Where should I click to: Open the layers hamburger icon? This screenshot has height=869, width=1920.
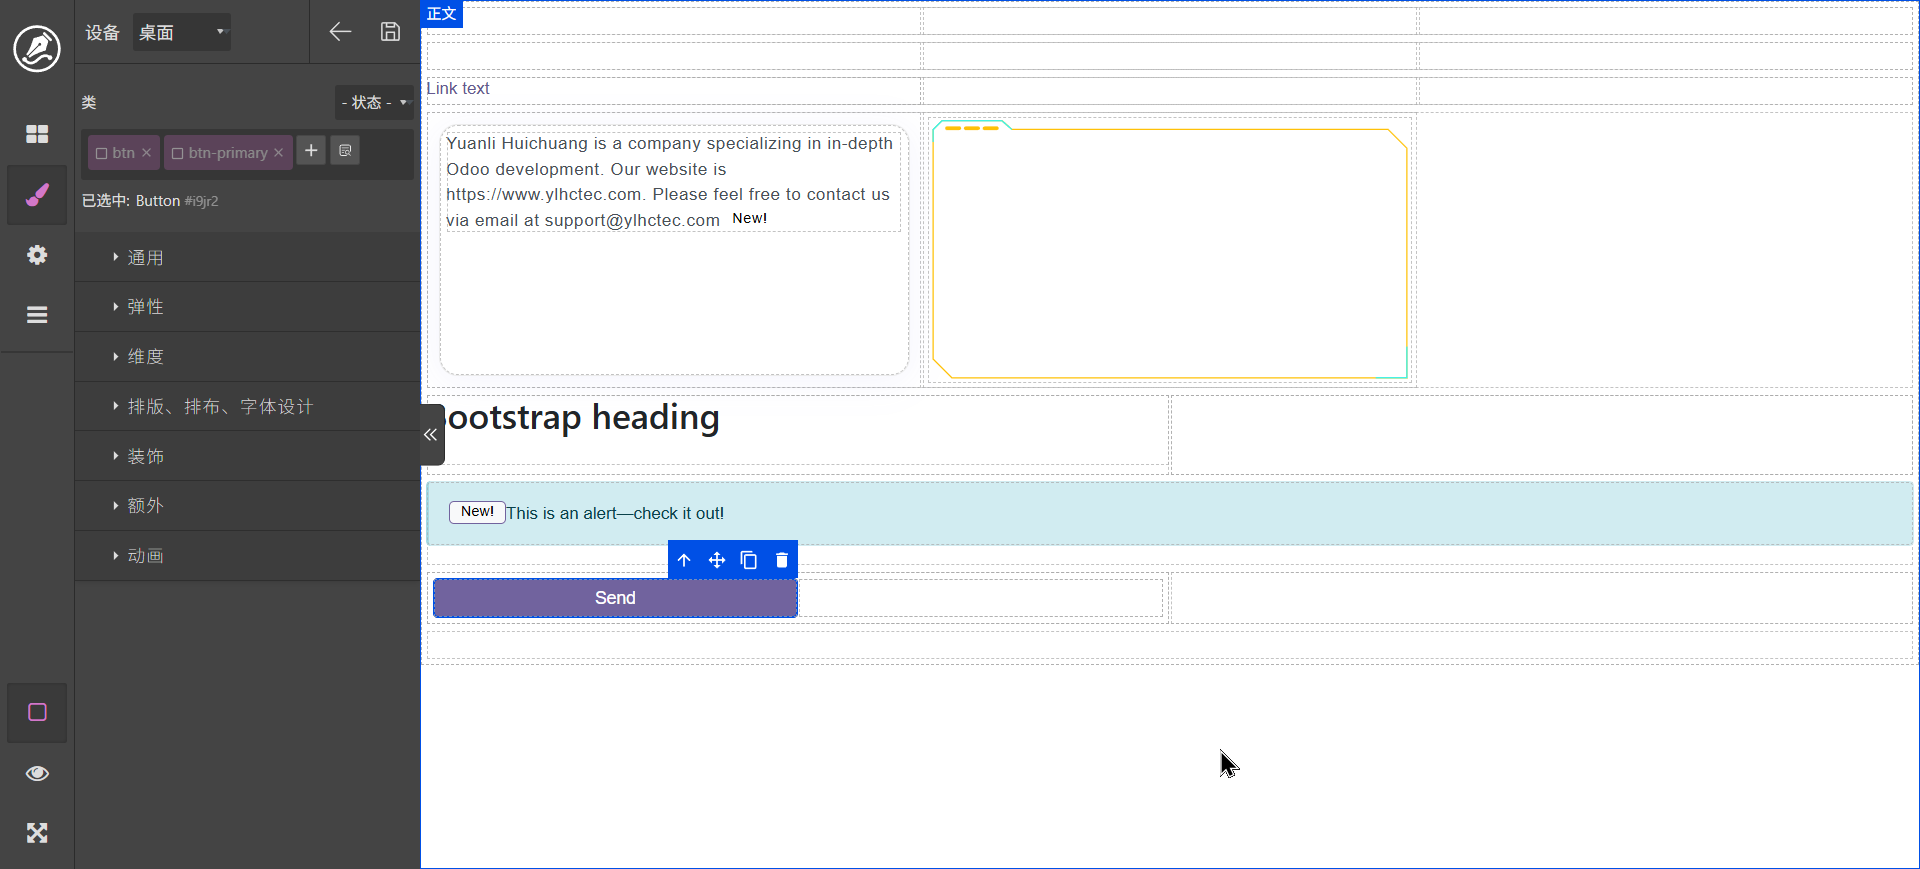pyautogui.click(x=37, y=315)
